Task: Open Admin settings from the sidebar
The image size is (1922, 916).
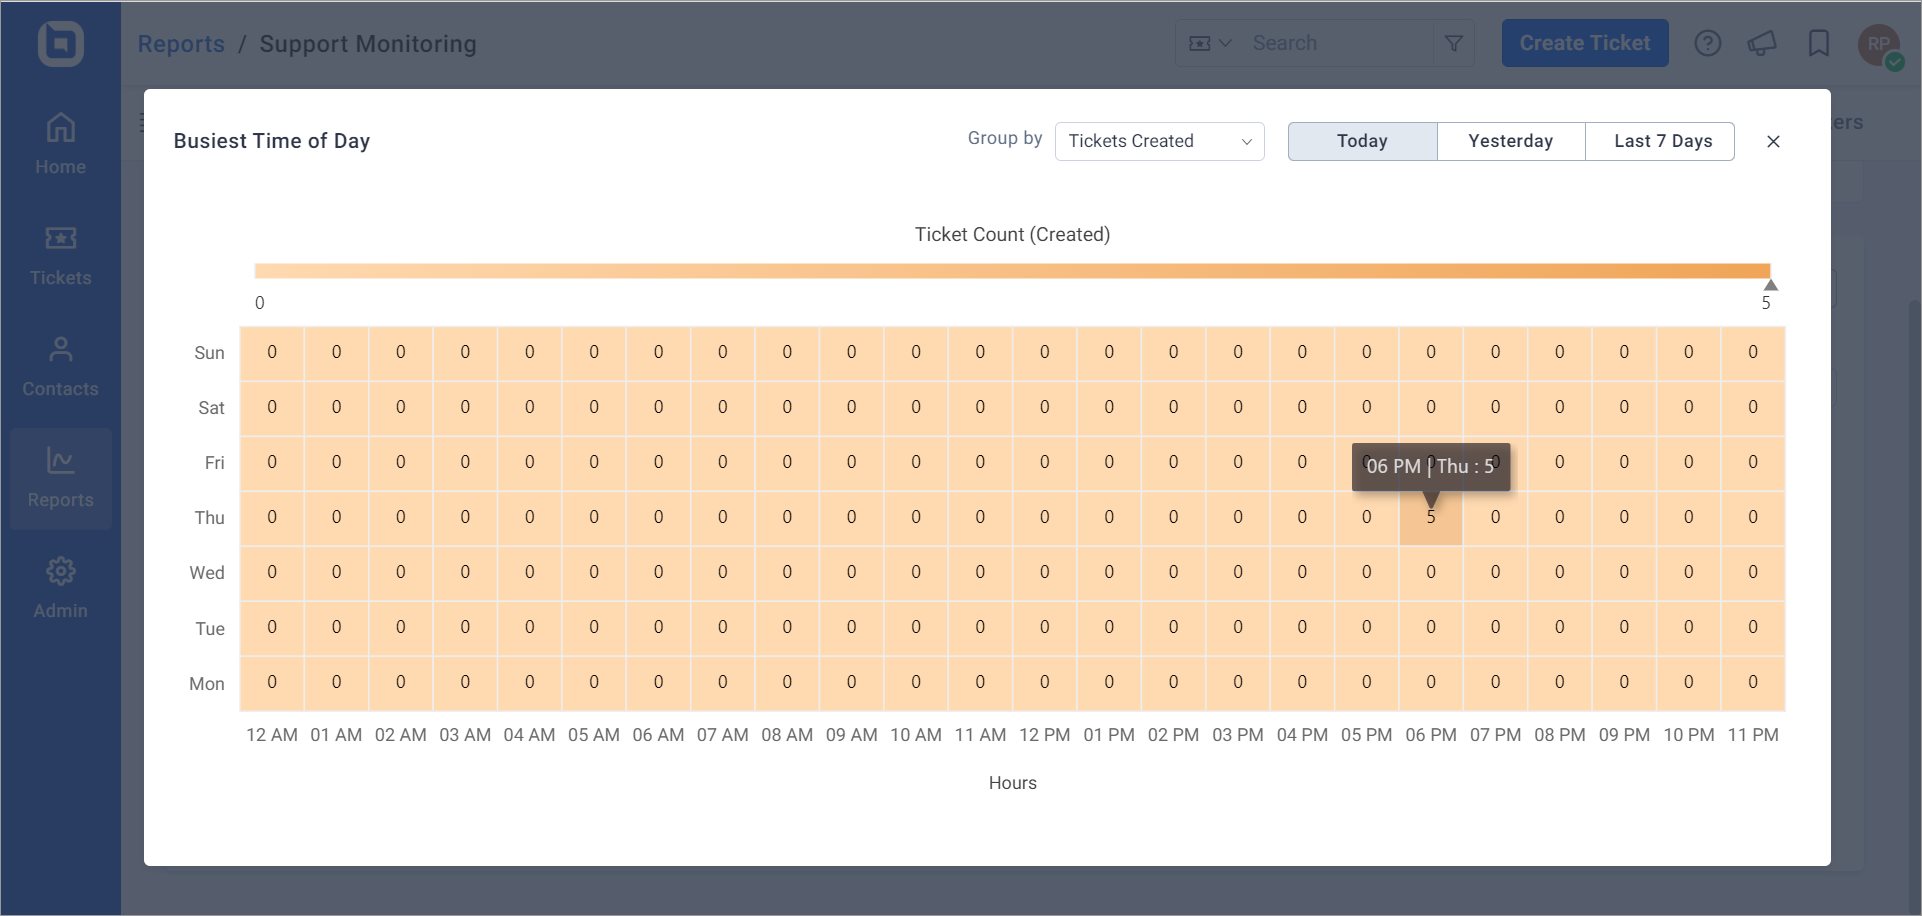Action: 60,589
